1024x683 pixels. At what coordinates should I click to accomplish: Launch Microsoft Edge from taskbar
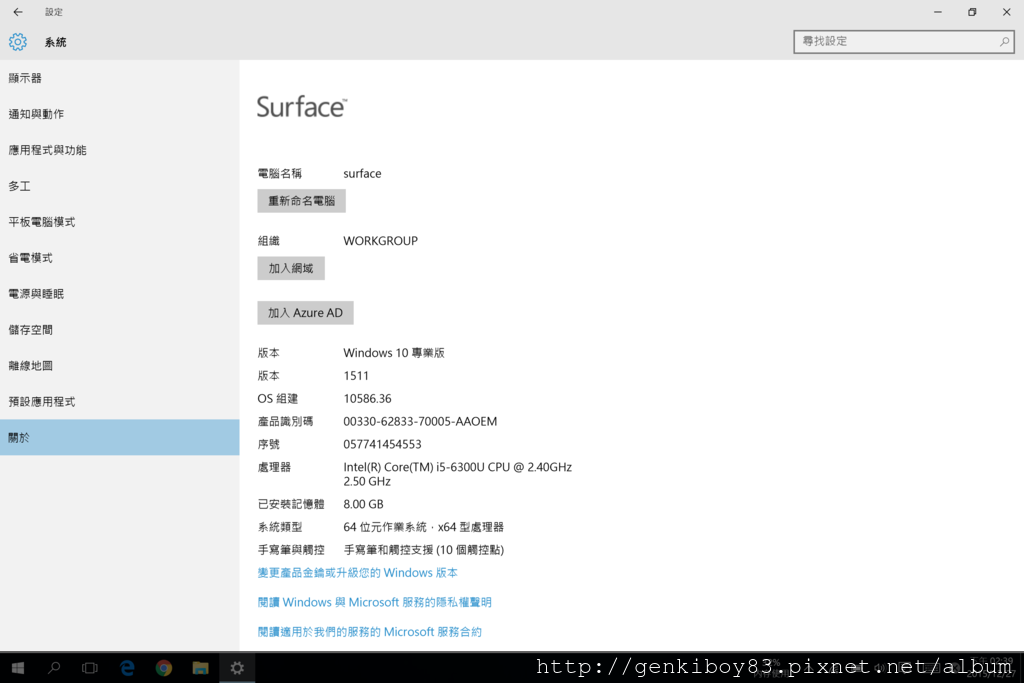127,667
